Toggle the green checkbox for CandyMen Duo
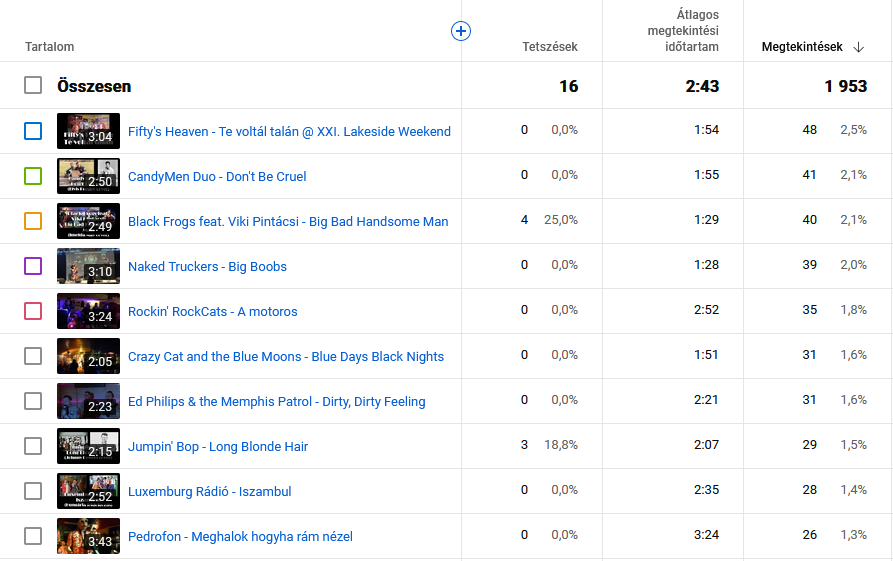Viewport: 893px width, 561px height. [33, 176]
